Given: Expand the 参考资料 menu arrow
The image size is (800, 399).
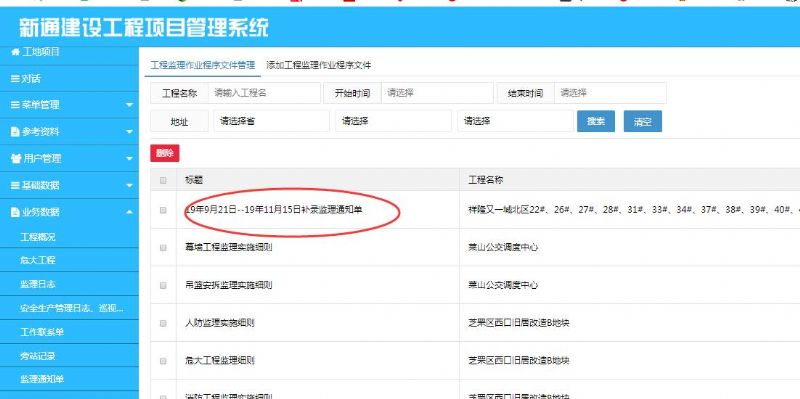Looking at the screenshot, I should [x=129, y=132].
